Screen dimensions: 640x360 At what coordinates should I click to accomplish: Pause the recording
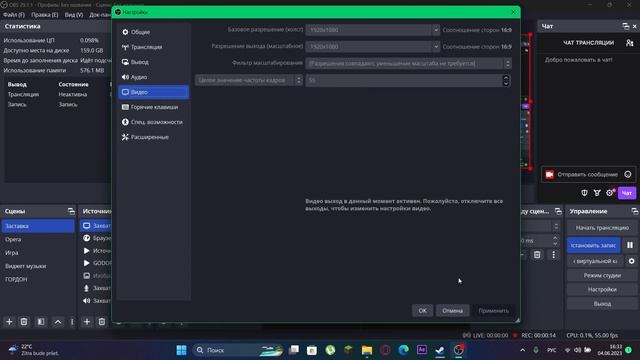[x=630, y=245]
